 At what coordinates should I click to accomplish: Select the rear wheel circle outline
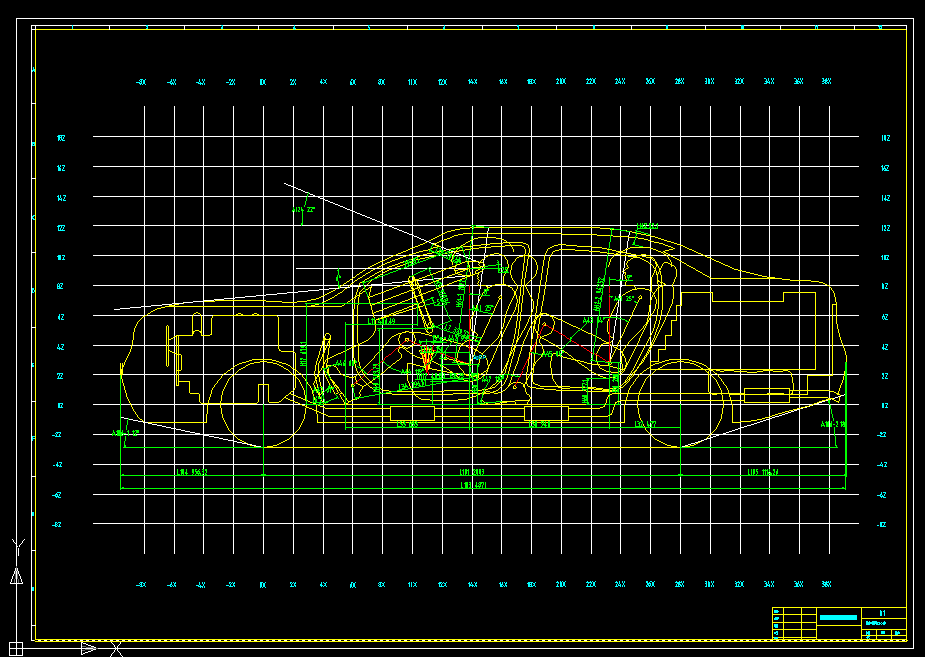[x=680, y=403]
